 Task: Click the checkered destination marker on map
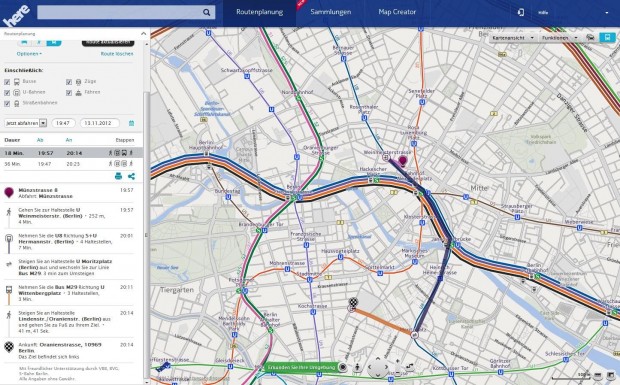(353, 303)
